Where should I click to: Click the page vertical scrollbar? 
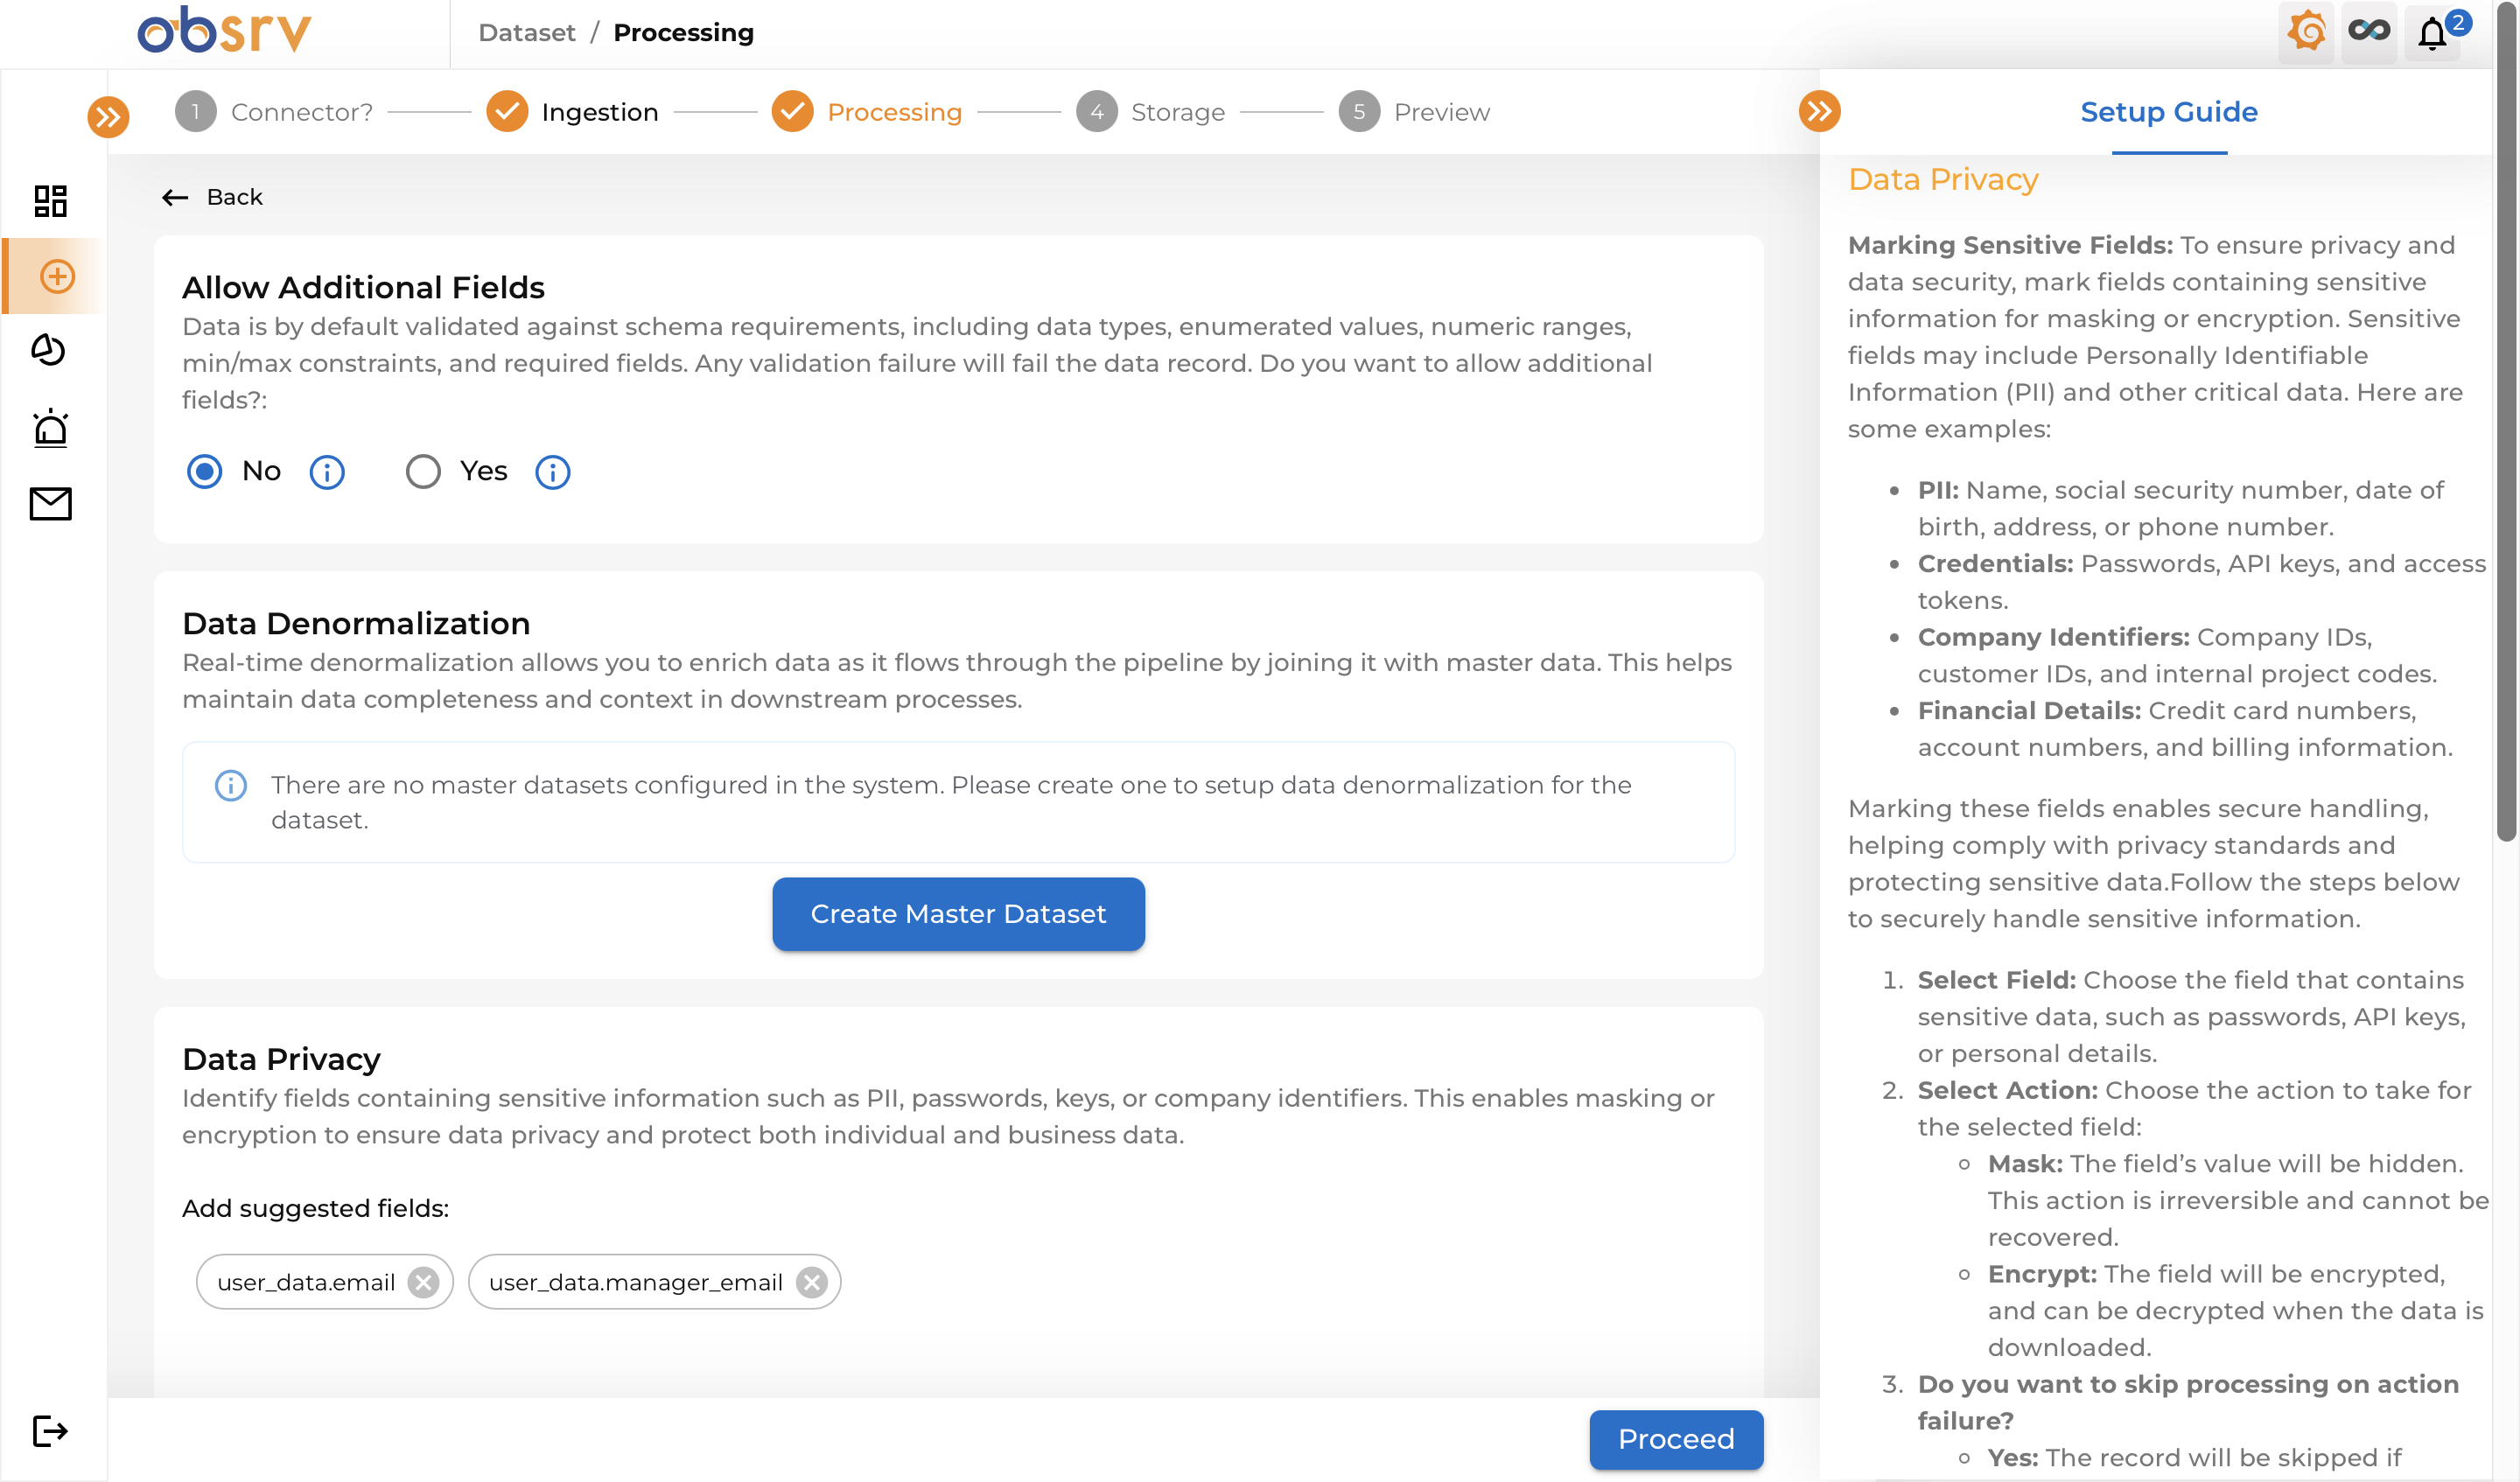pos(2506,420)
